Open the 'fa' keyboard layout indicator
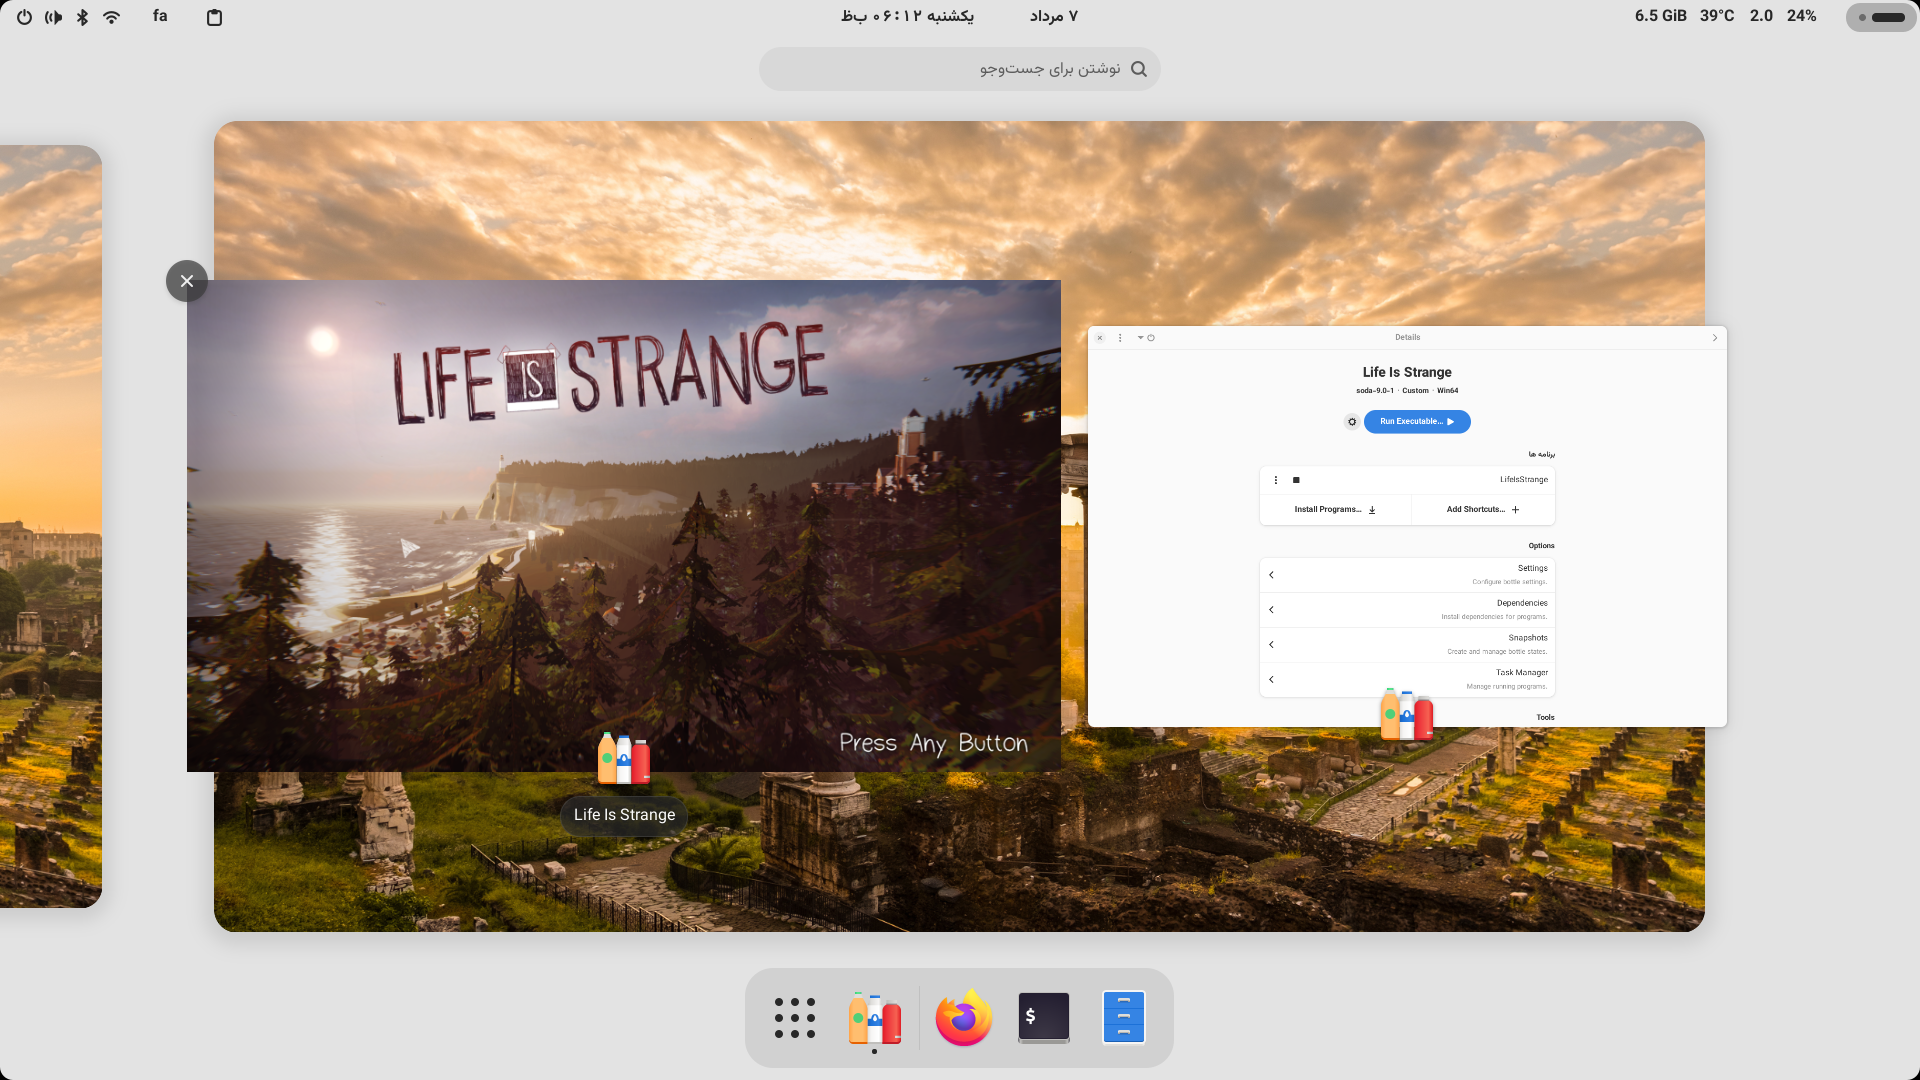Screen dimensions: 1920x1080 [x=160, y=16]
